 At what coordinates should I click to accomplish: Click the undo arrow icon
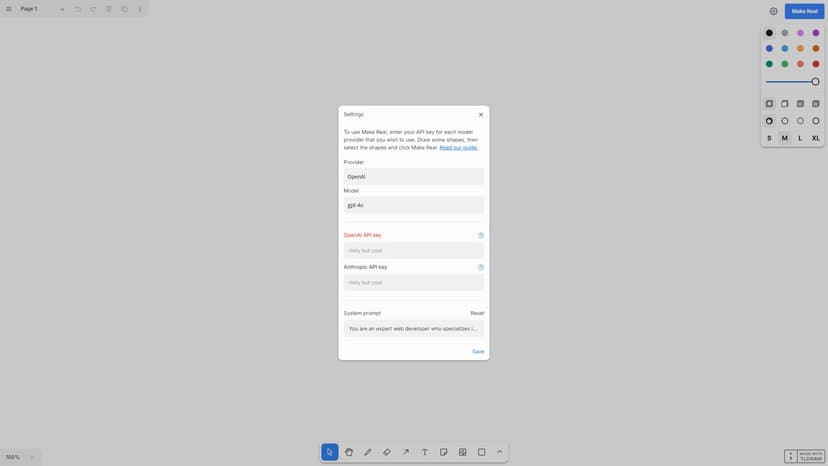pos(78,9)
